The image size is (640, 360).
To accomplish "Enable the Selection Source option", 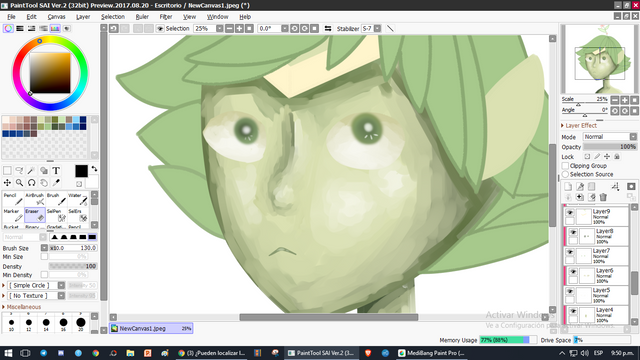I will tap(565, 174).
